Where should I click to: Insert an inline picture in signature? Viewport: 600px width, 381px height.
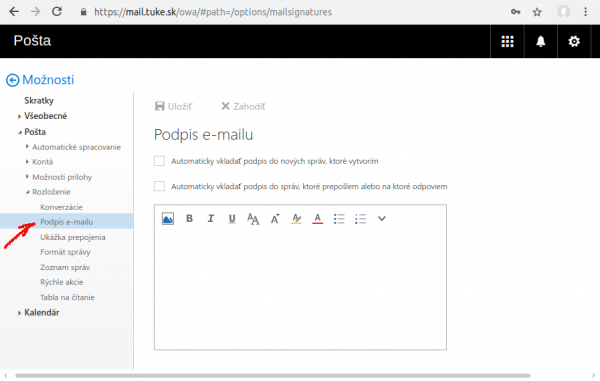[168, 219]
